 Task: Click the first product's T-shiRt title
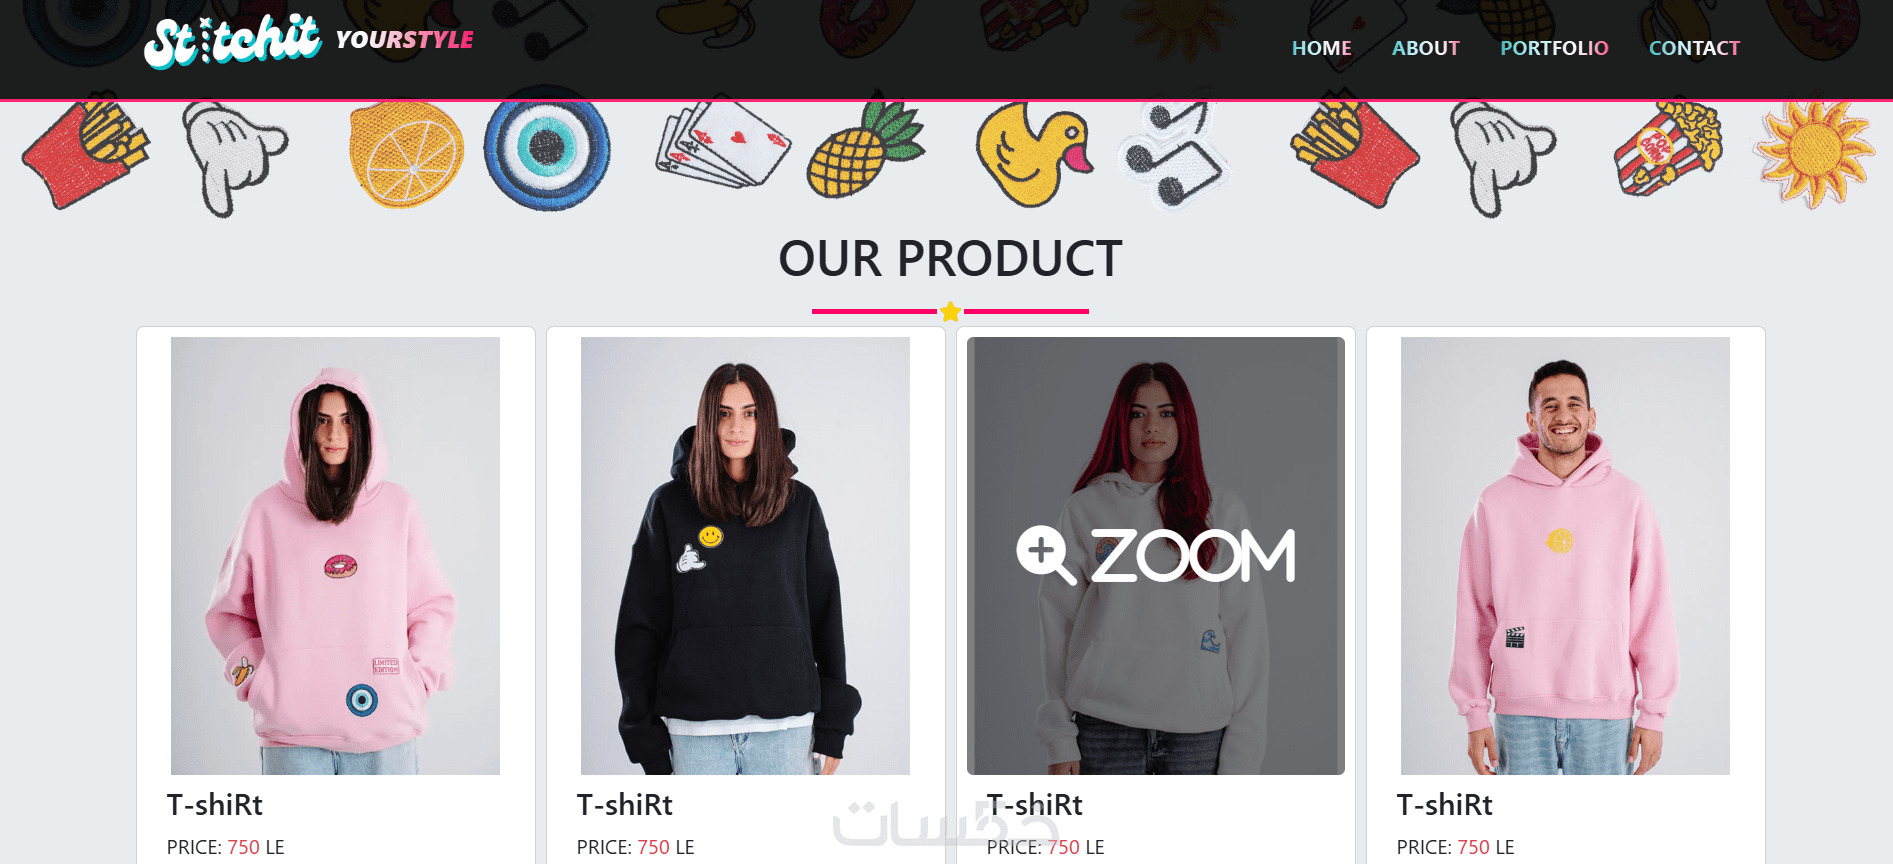(x=215, y=805)
